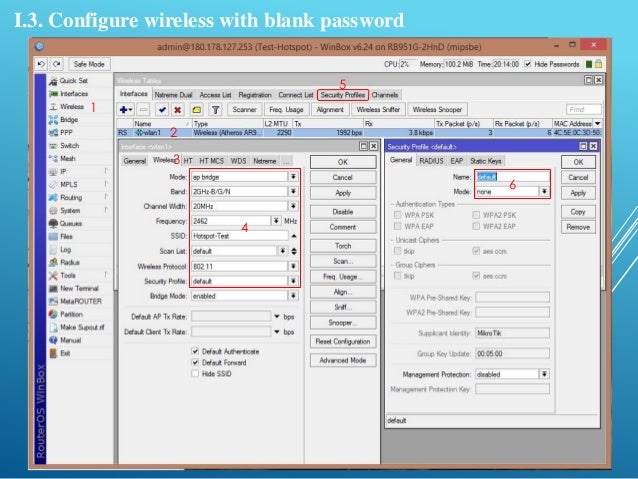Image resolution: width=638 pixels, height=479 pixels.
Task: Open PPP menu in sidebar
Action: (x=61, y=133)
